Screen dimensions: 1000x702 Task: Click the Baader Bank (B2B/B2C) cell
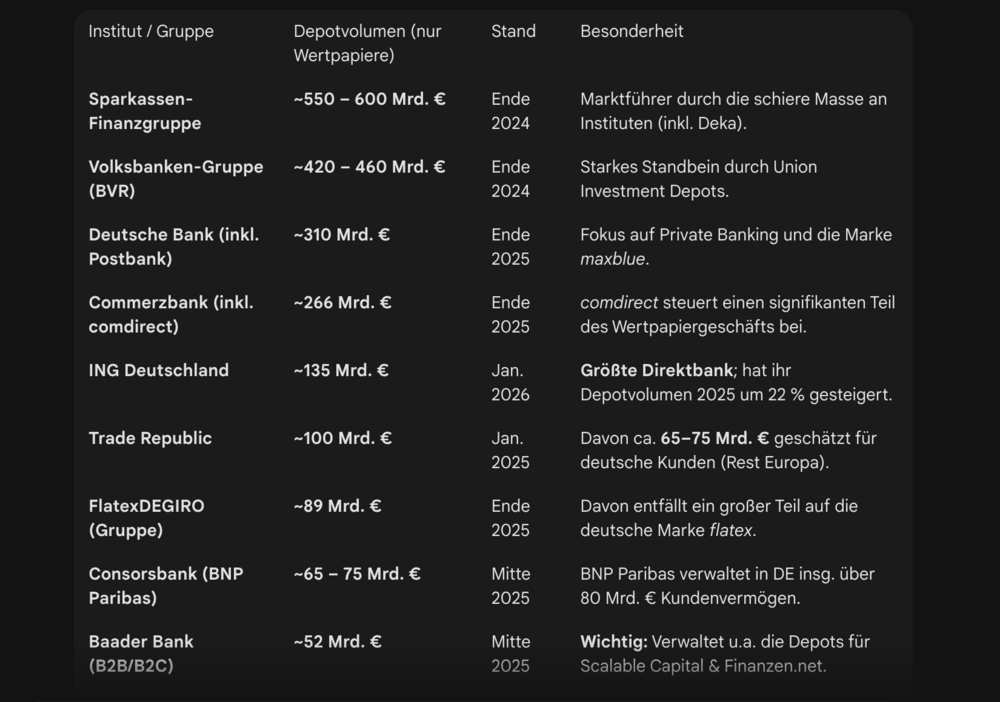[x=141, y=654]
